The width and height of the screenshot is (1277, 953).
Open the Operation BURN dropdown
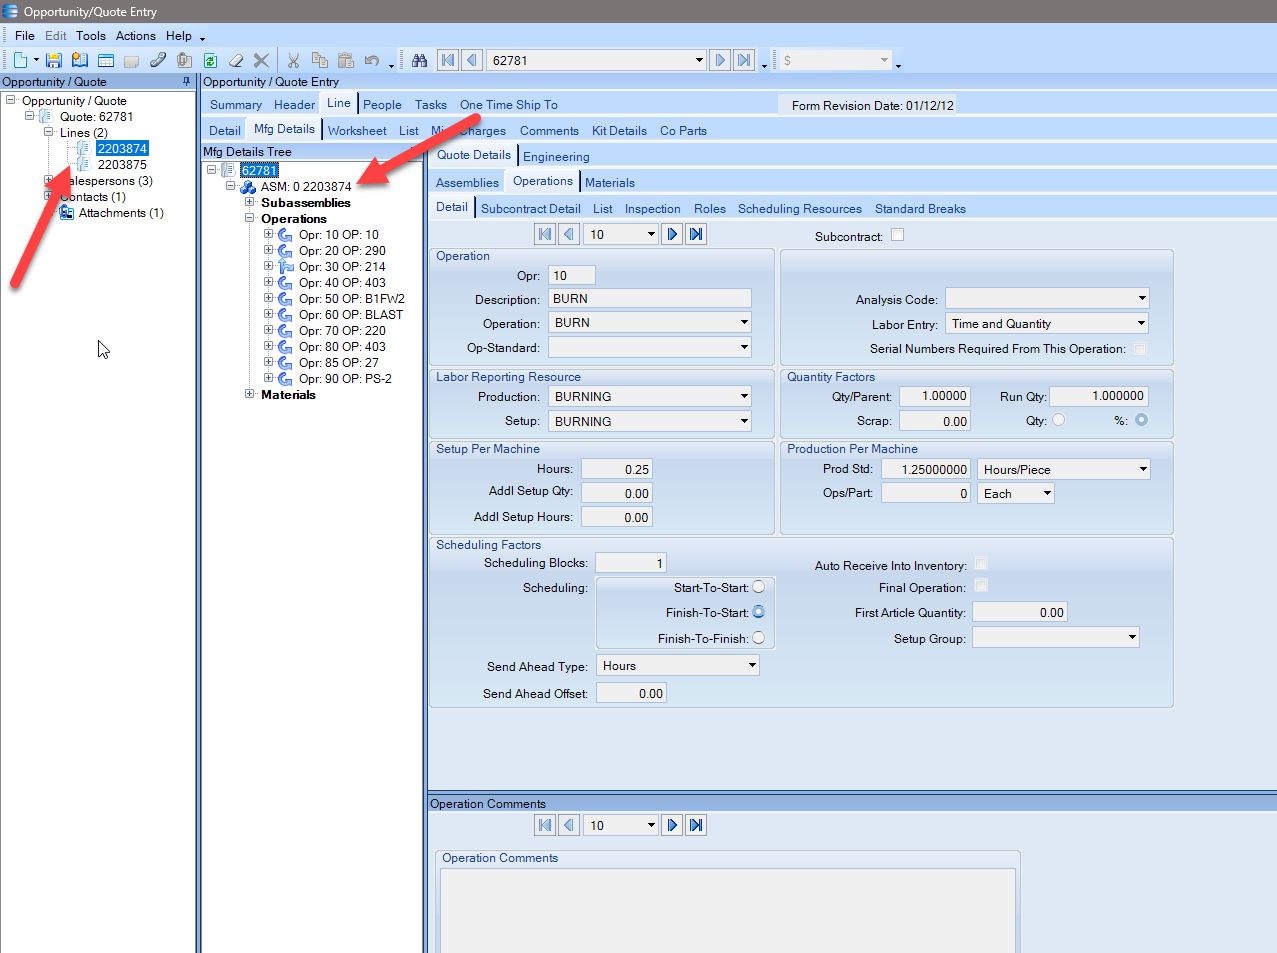pyautogui.click(x=744, y=323)
